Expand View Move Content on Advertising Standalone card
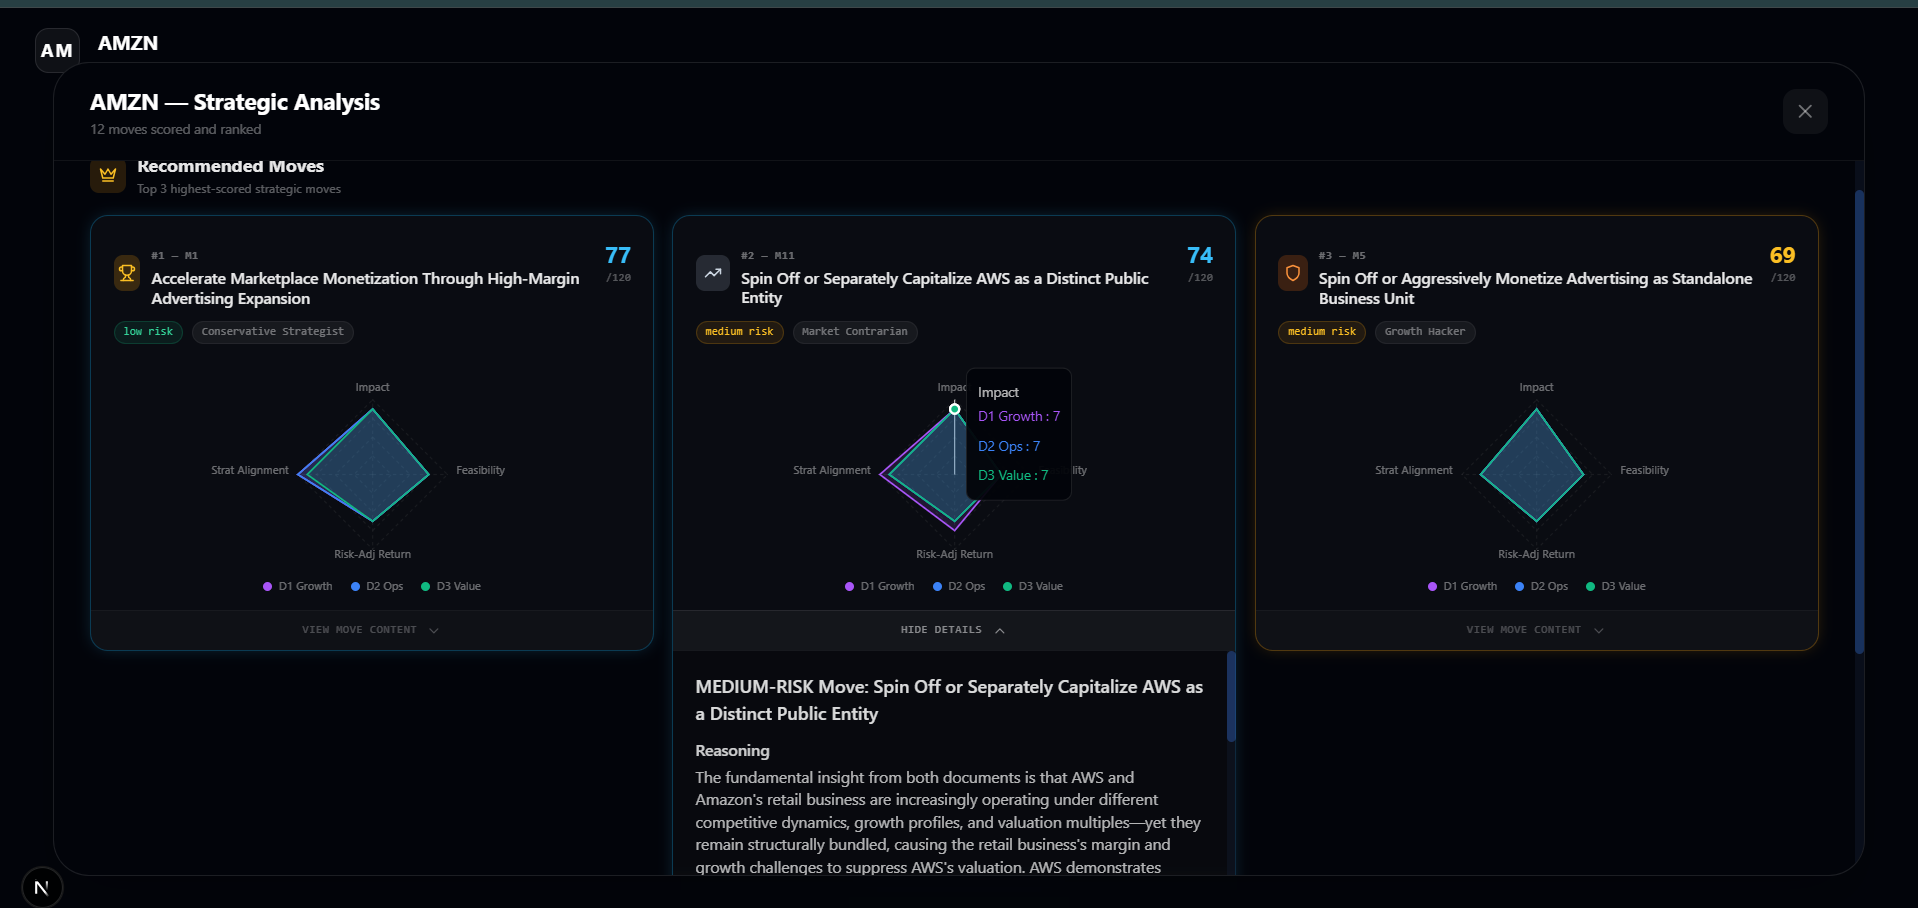Screen dimensions: 1918x908 pos(1536,630)
